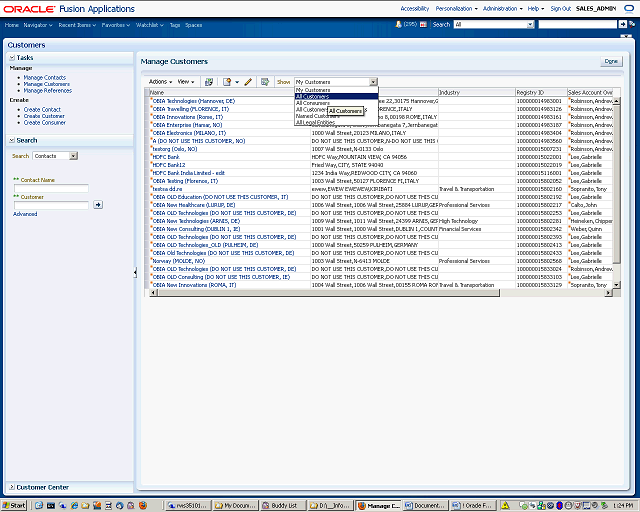640x512 pixels.
Task: Click the Contact Name input field
Action: (x=50, y=188)
